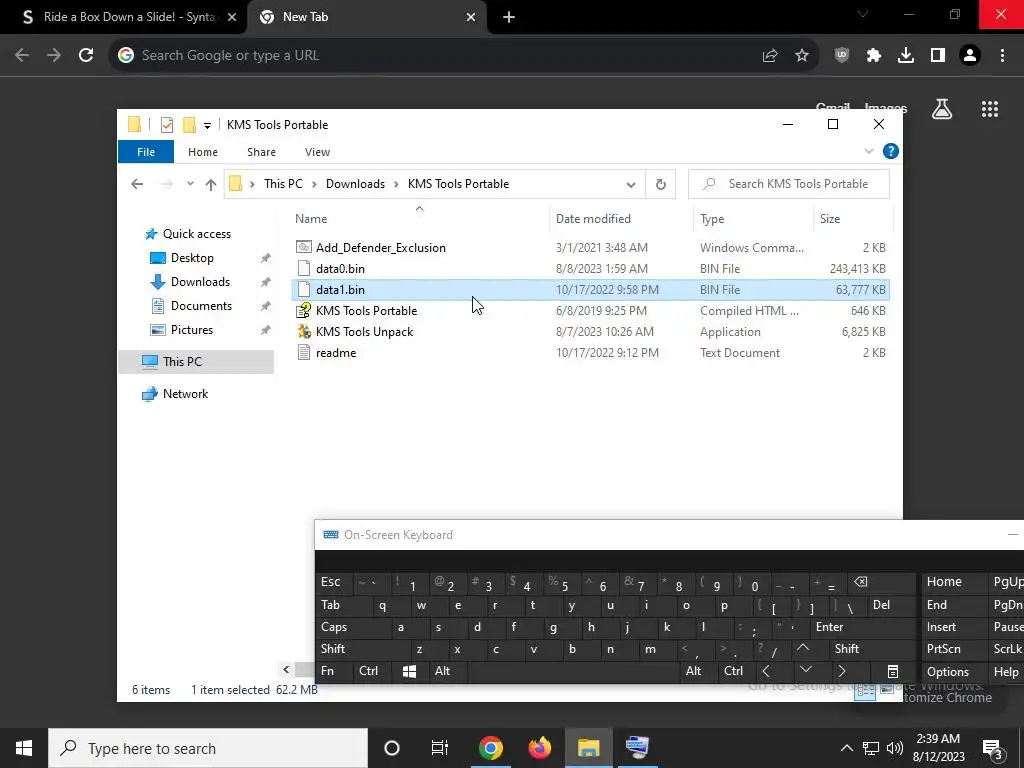Open Chrome extensions puzzle icon

pos(874,56)
